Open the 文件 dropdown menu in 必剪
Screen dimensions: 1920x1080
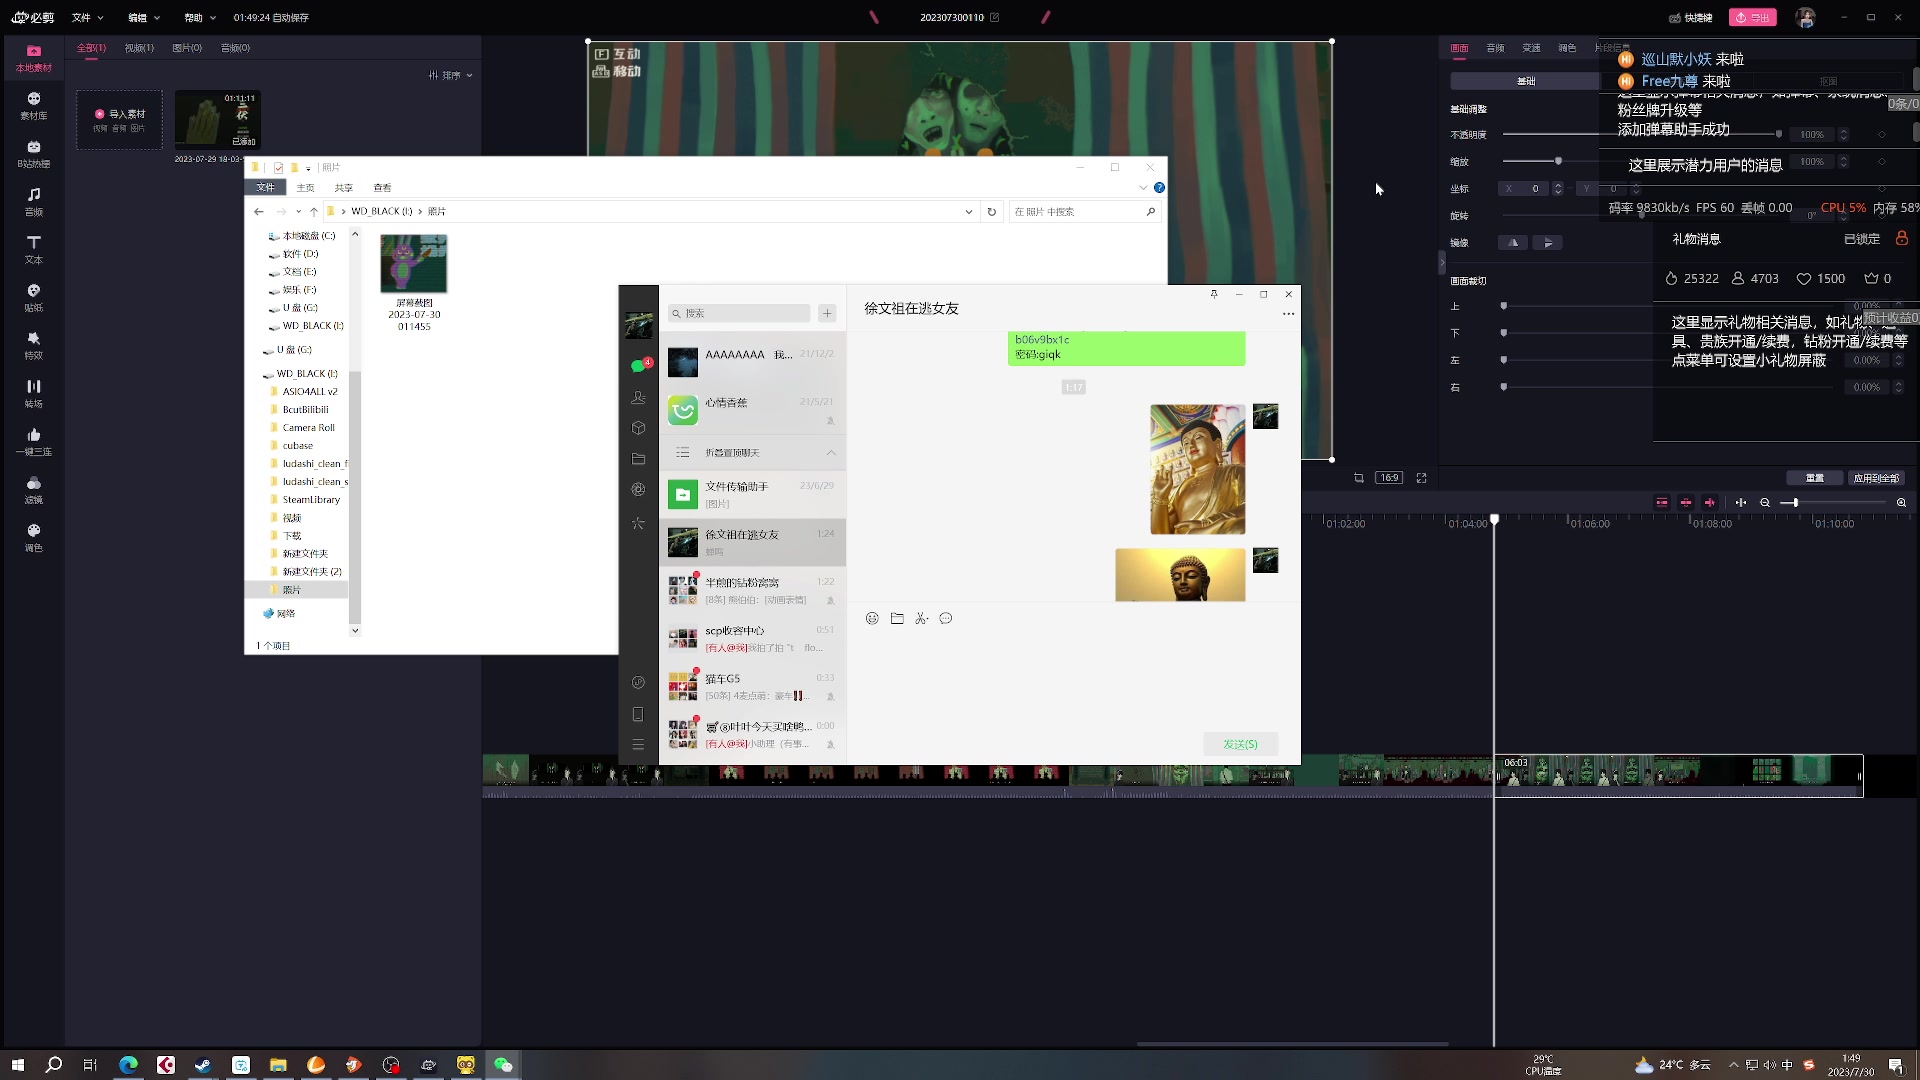[88, 18]
